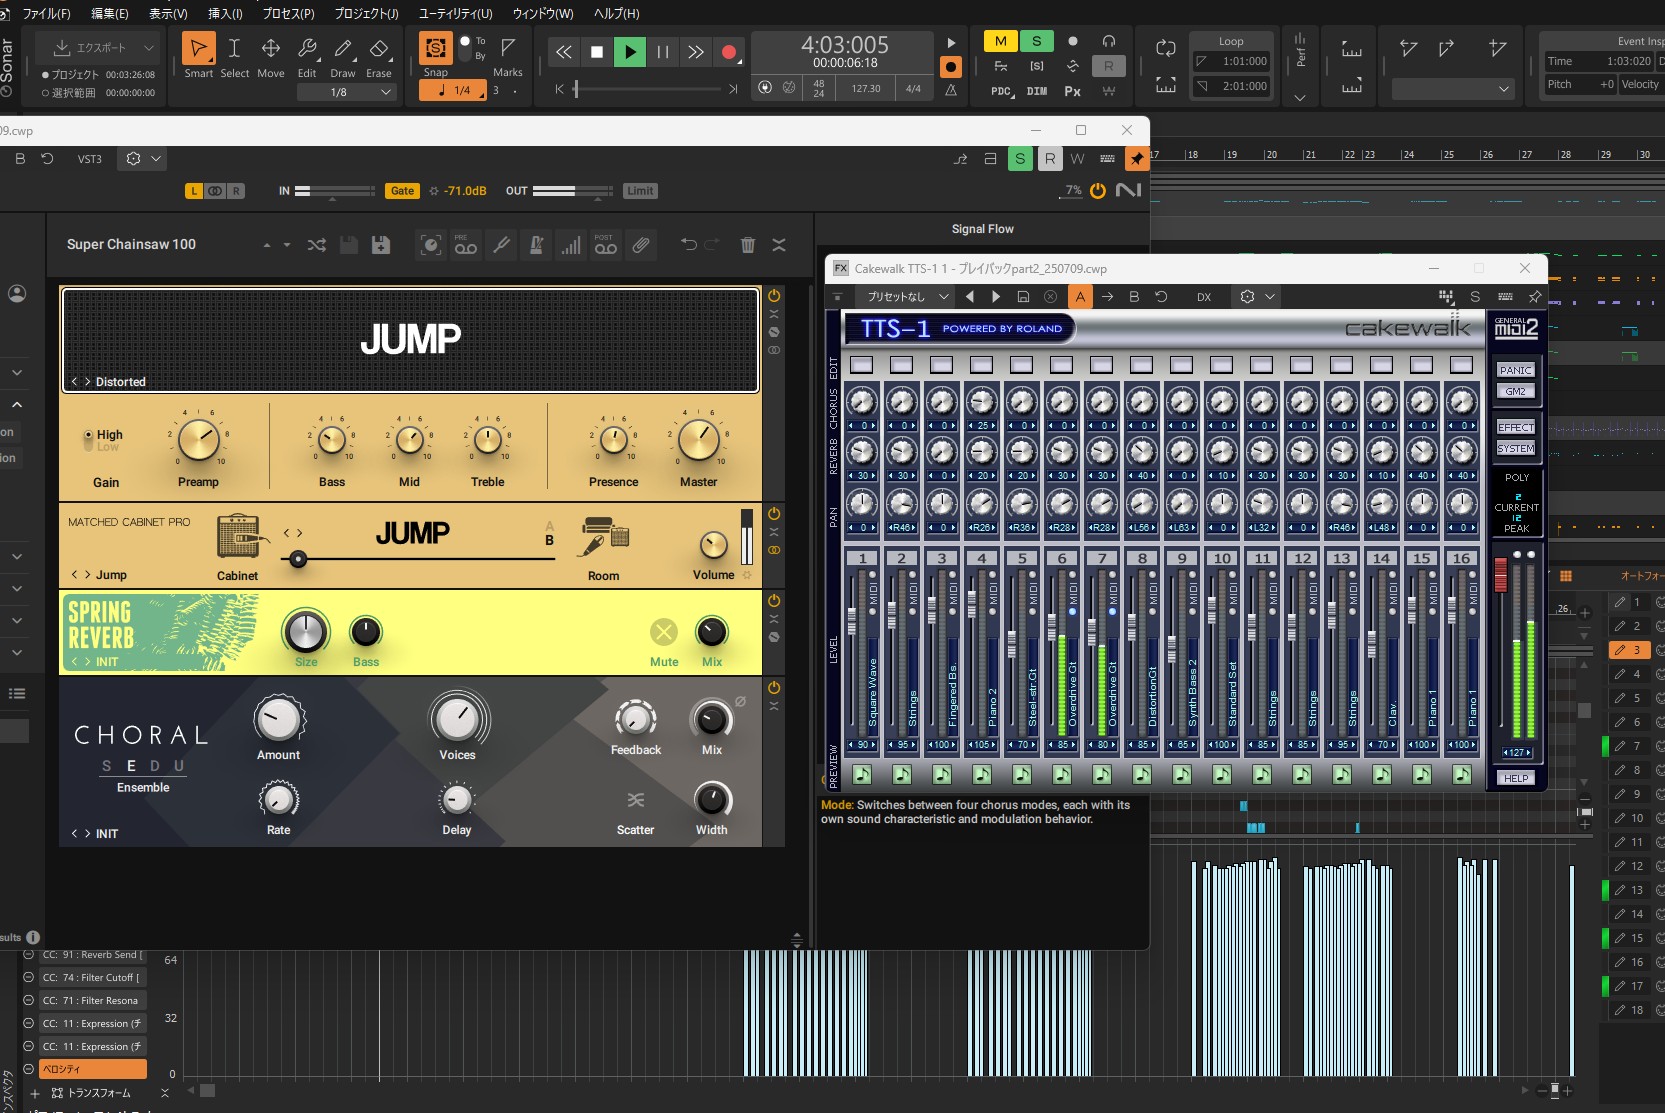The height and width of the screenshot is (1113, 1665).
Task: Expand the Perf module chevron
Action: pyautogui.click(x=1300, y=98)
